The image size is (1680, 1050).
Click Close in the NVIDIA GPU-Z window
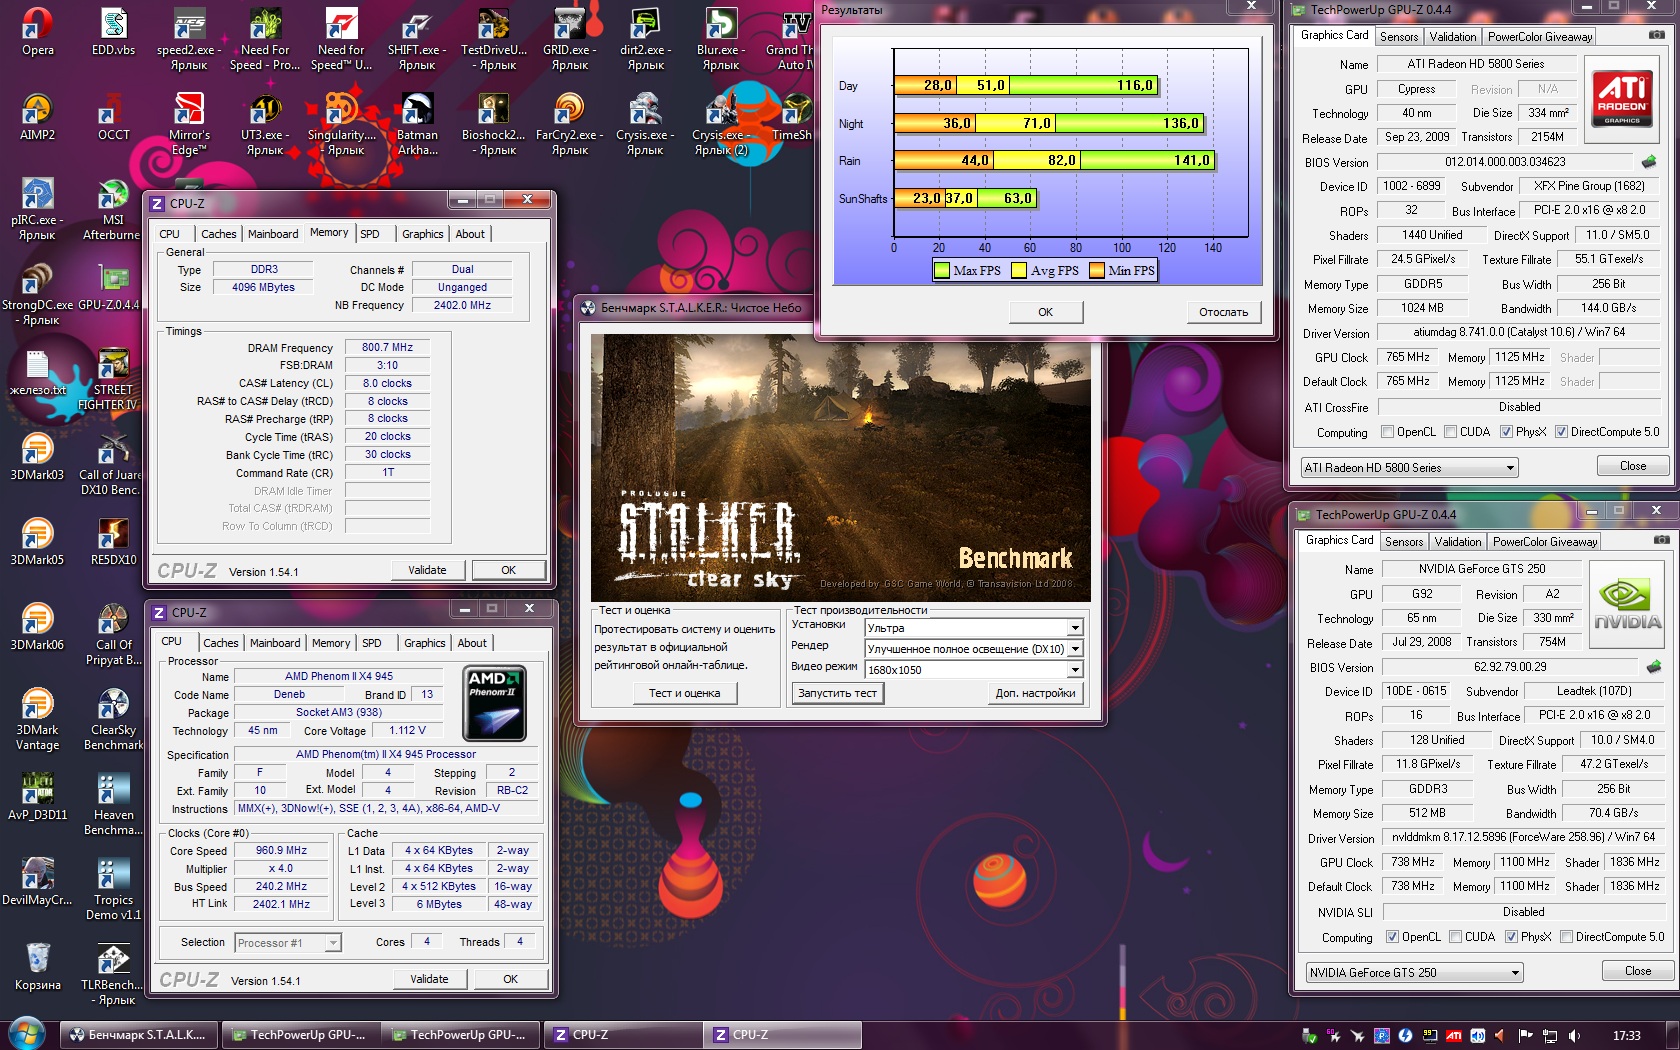coord(1638,971)
